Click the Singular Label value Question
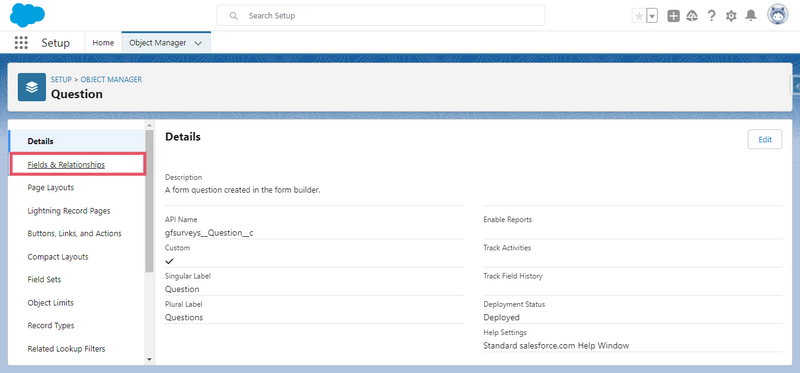800x373 pixels. [x=182, y=289]
